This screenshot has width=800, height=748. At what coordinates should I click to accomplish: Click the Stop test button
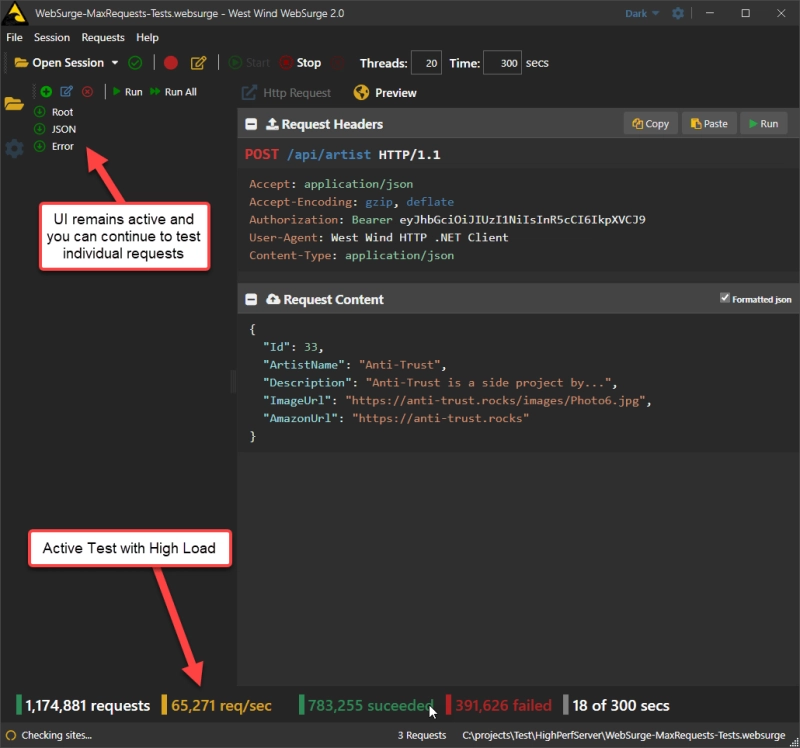[300, 63]
